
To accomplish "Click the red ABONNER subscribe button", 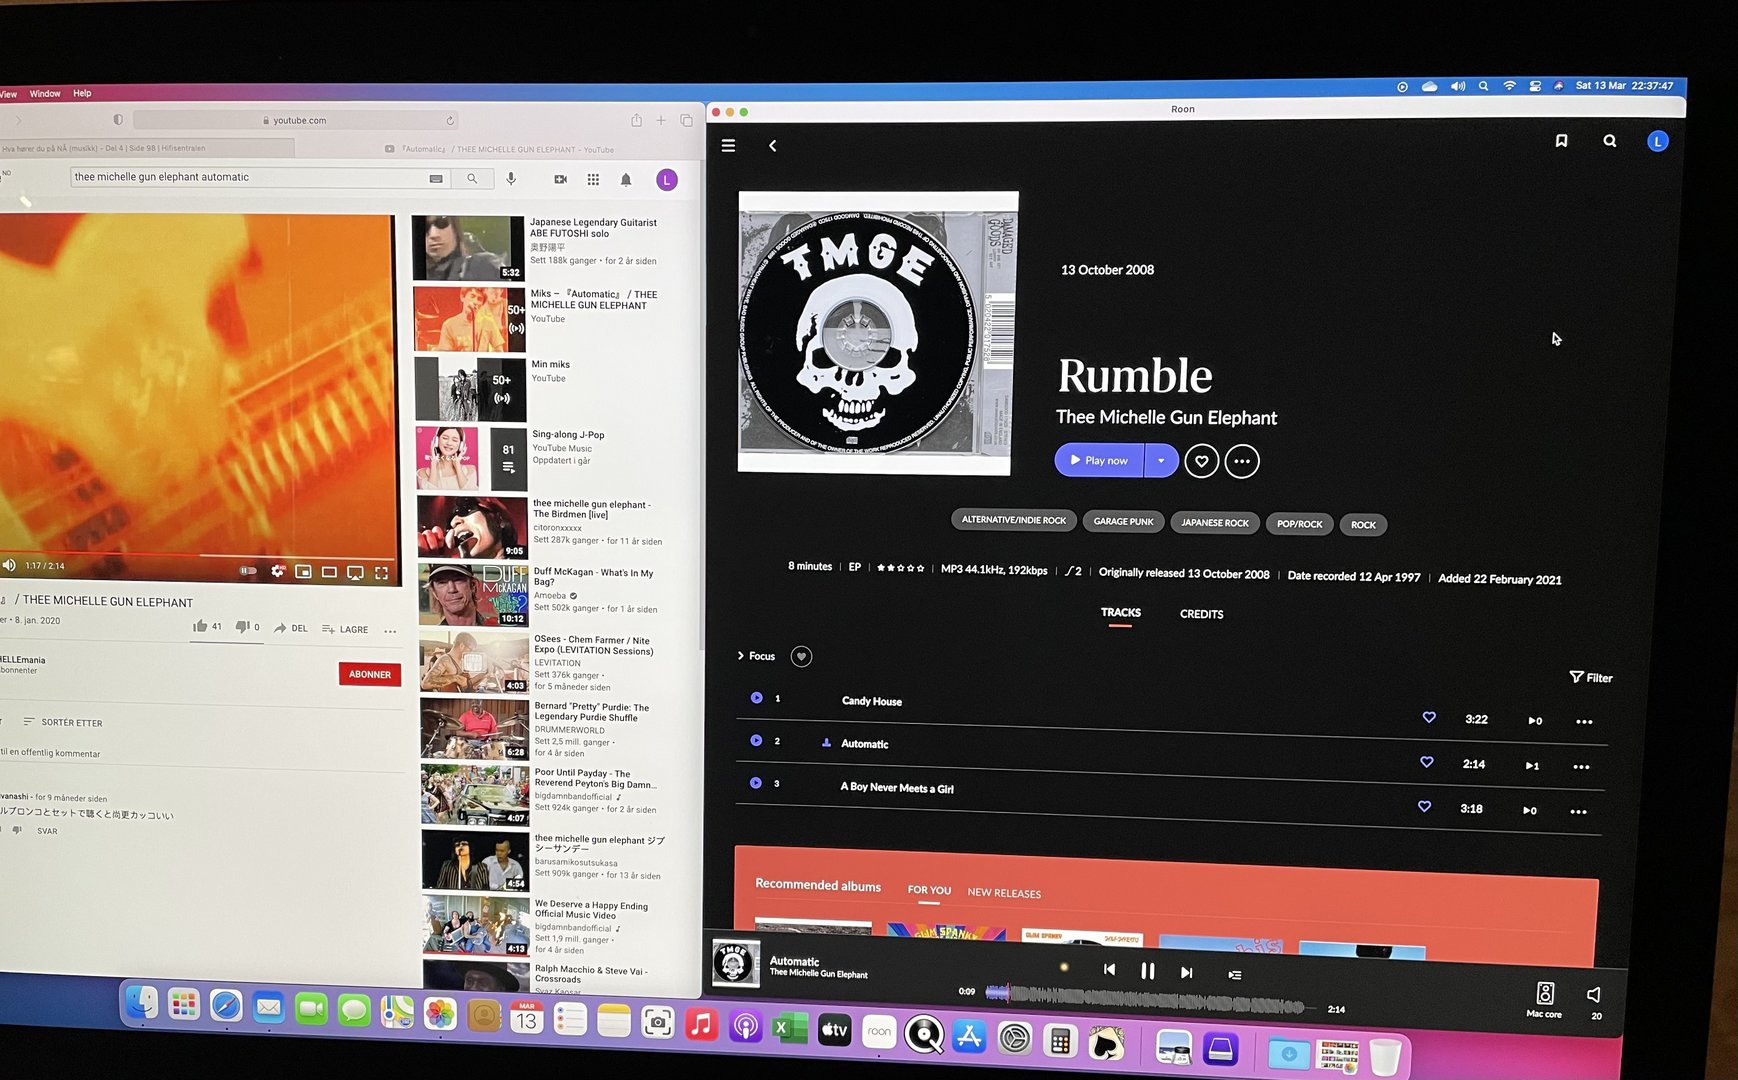I will 370,674.
